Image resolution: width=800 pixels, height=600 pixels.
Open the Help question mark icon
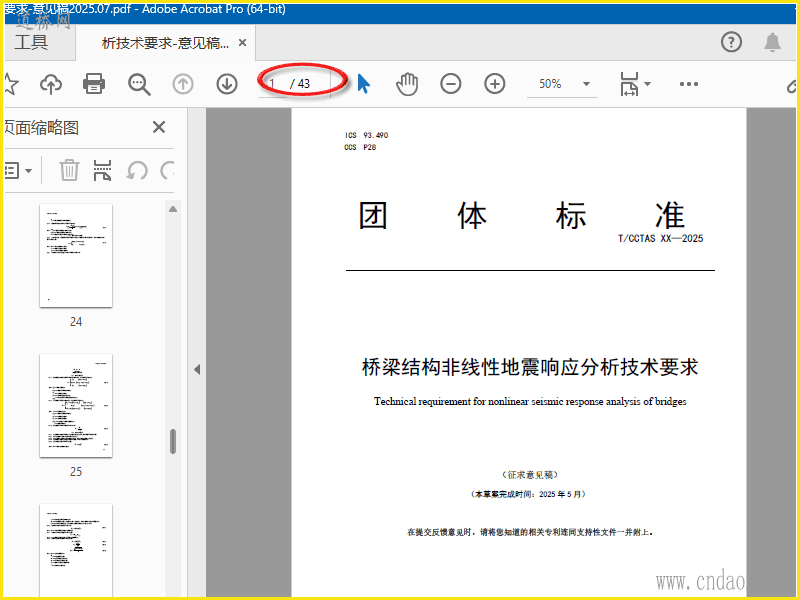tap(731, 42)
